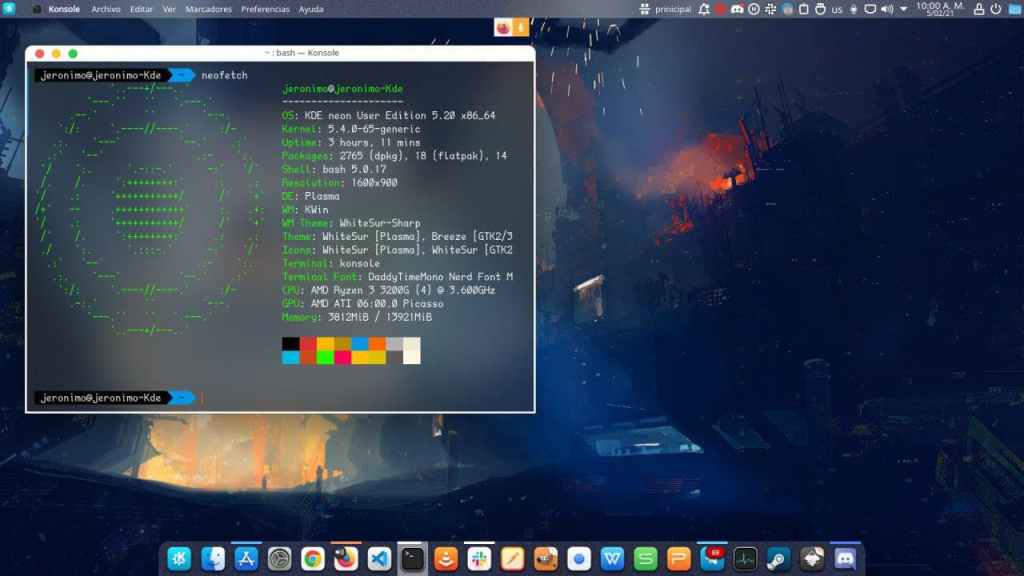Open Visual Studio Code from the dock

(x=379, y=558)
